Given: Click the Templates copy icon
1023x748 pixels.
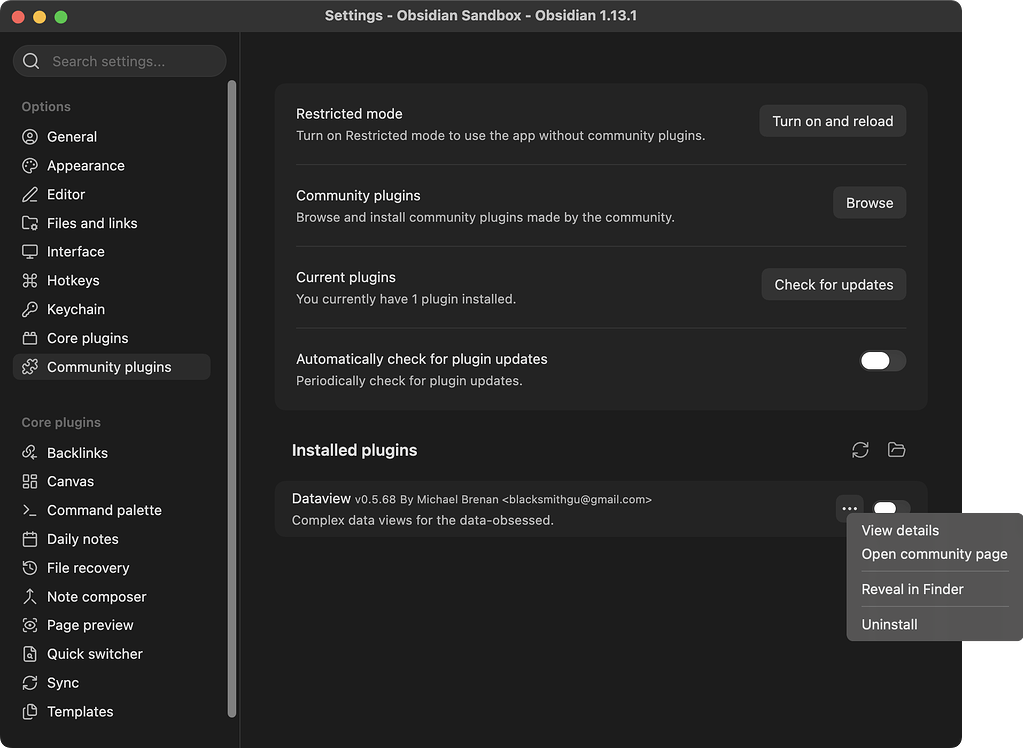Looking at the screenshot, I should (30, 711).
